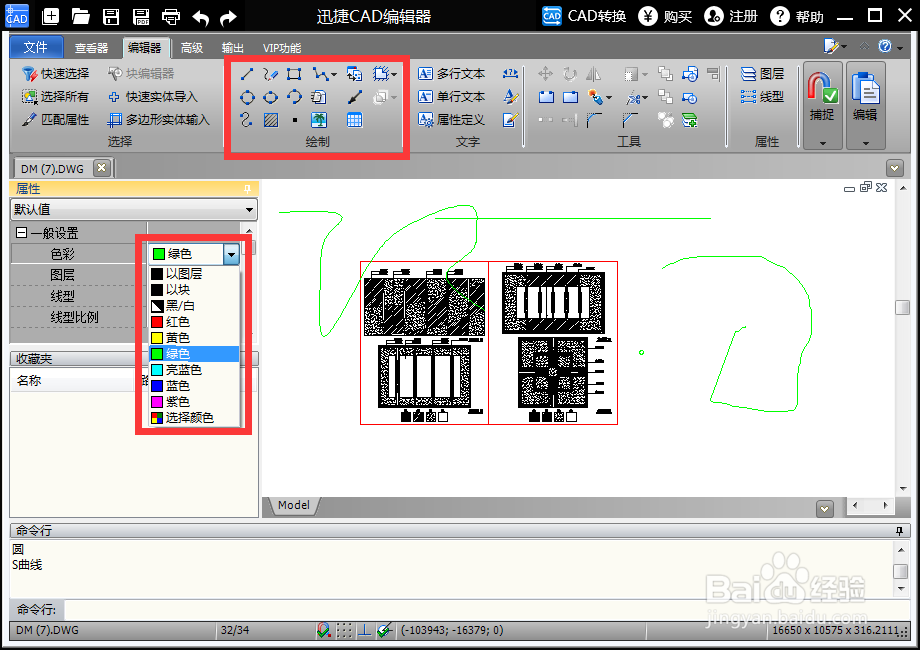Switch to the 高级 tab
920x650 pixels.
(x=192, y=48)
